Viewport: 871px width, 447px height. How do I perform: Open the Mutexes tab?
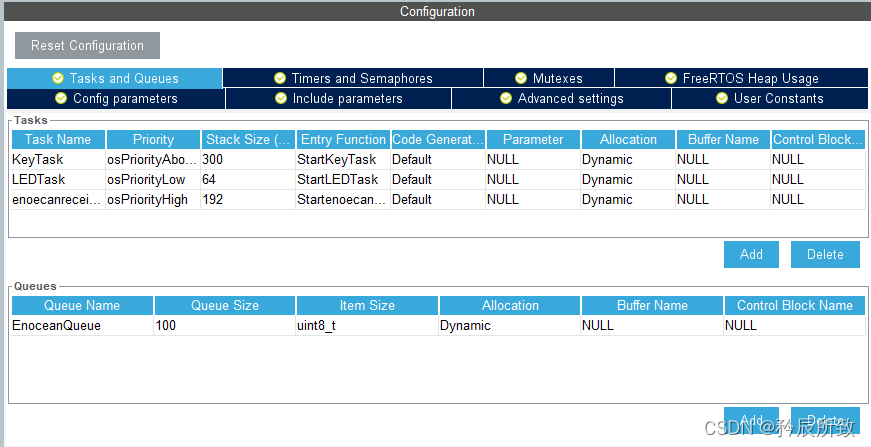pos(549,78)
